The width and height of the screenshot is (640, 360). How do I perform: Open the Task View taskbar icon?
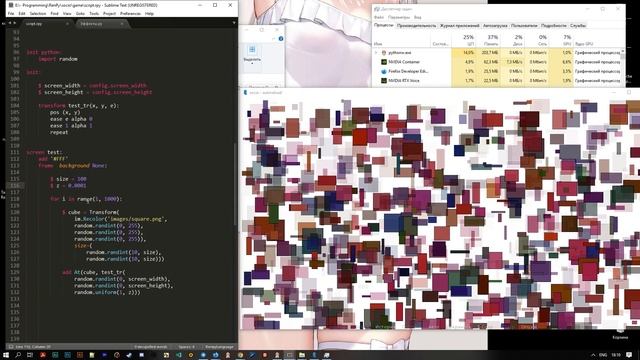30,355
